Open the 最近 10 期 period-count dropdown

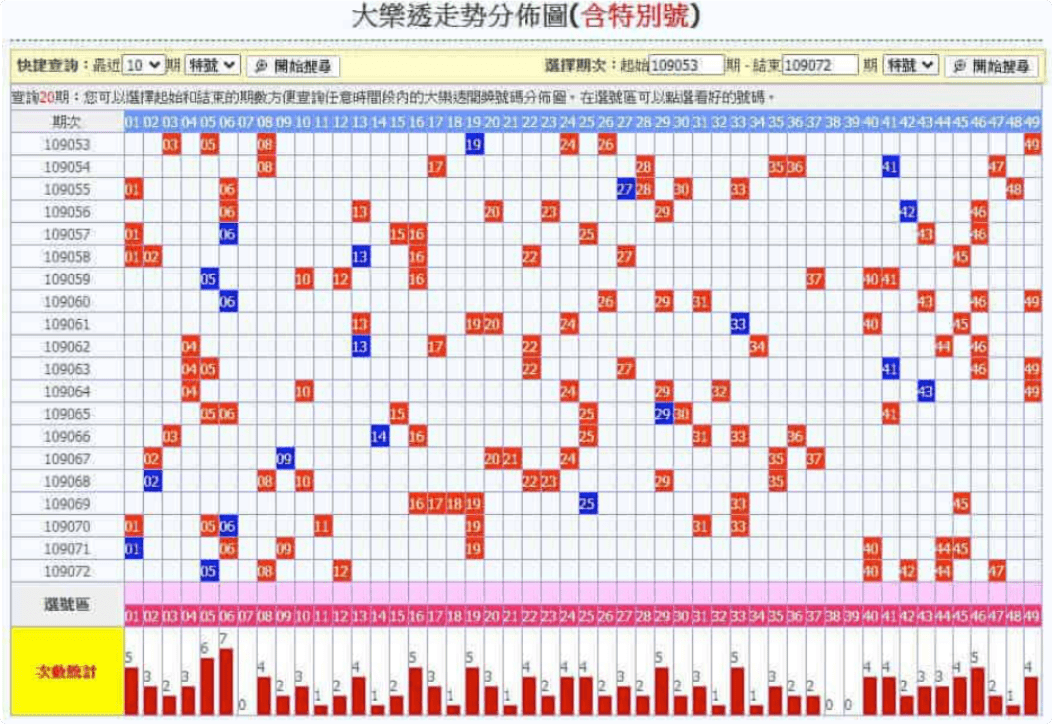[142, 65]
